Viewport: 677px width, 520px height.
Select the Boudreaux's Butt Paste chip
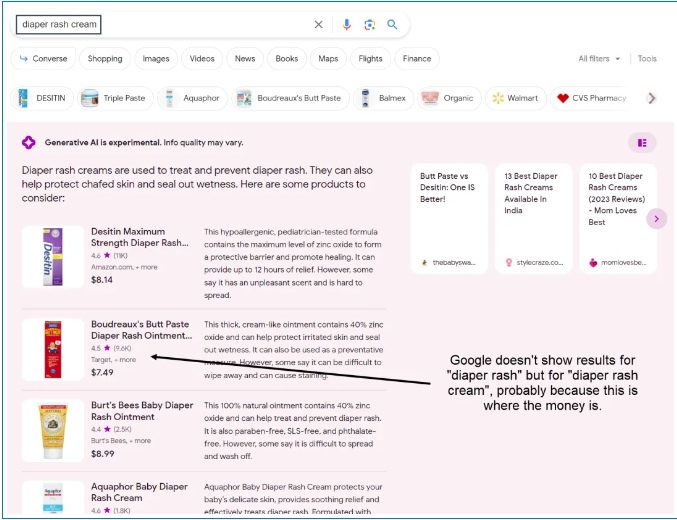pyautogui.click(x=290, y=98)
